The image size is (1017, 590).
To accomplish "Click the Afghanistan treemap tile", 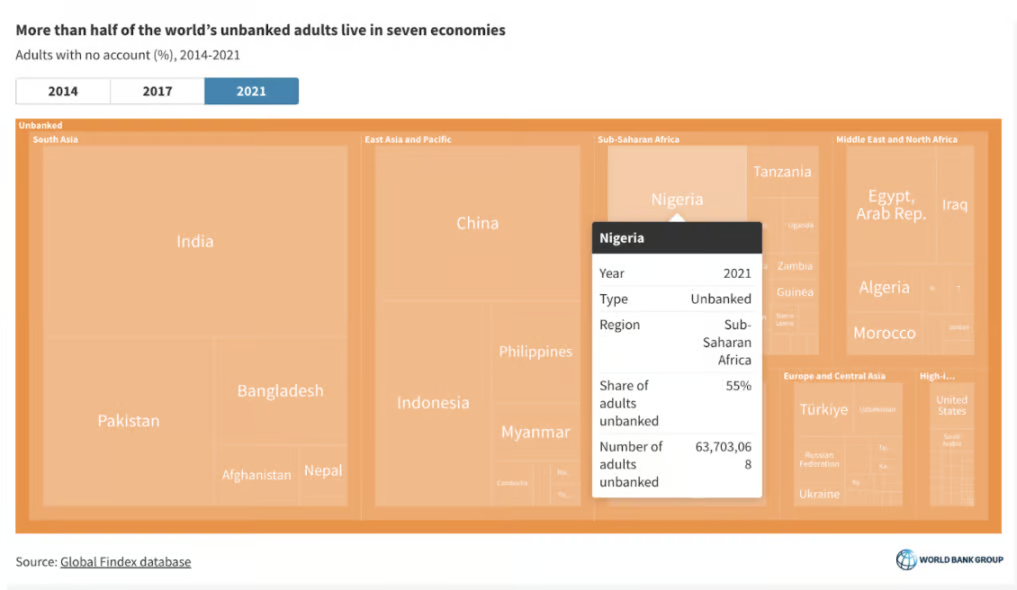I will click(x=257, y=475).
